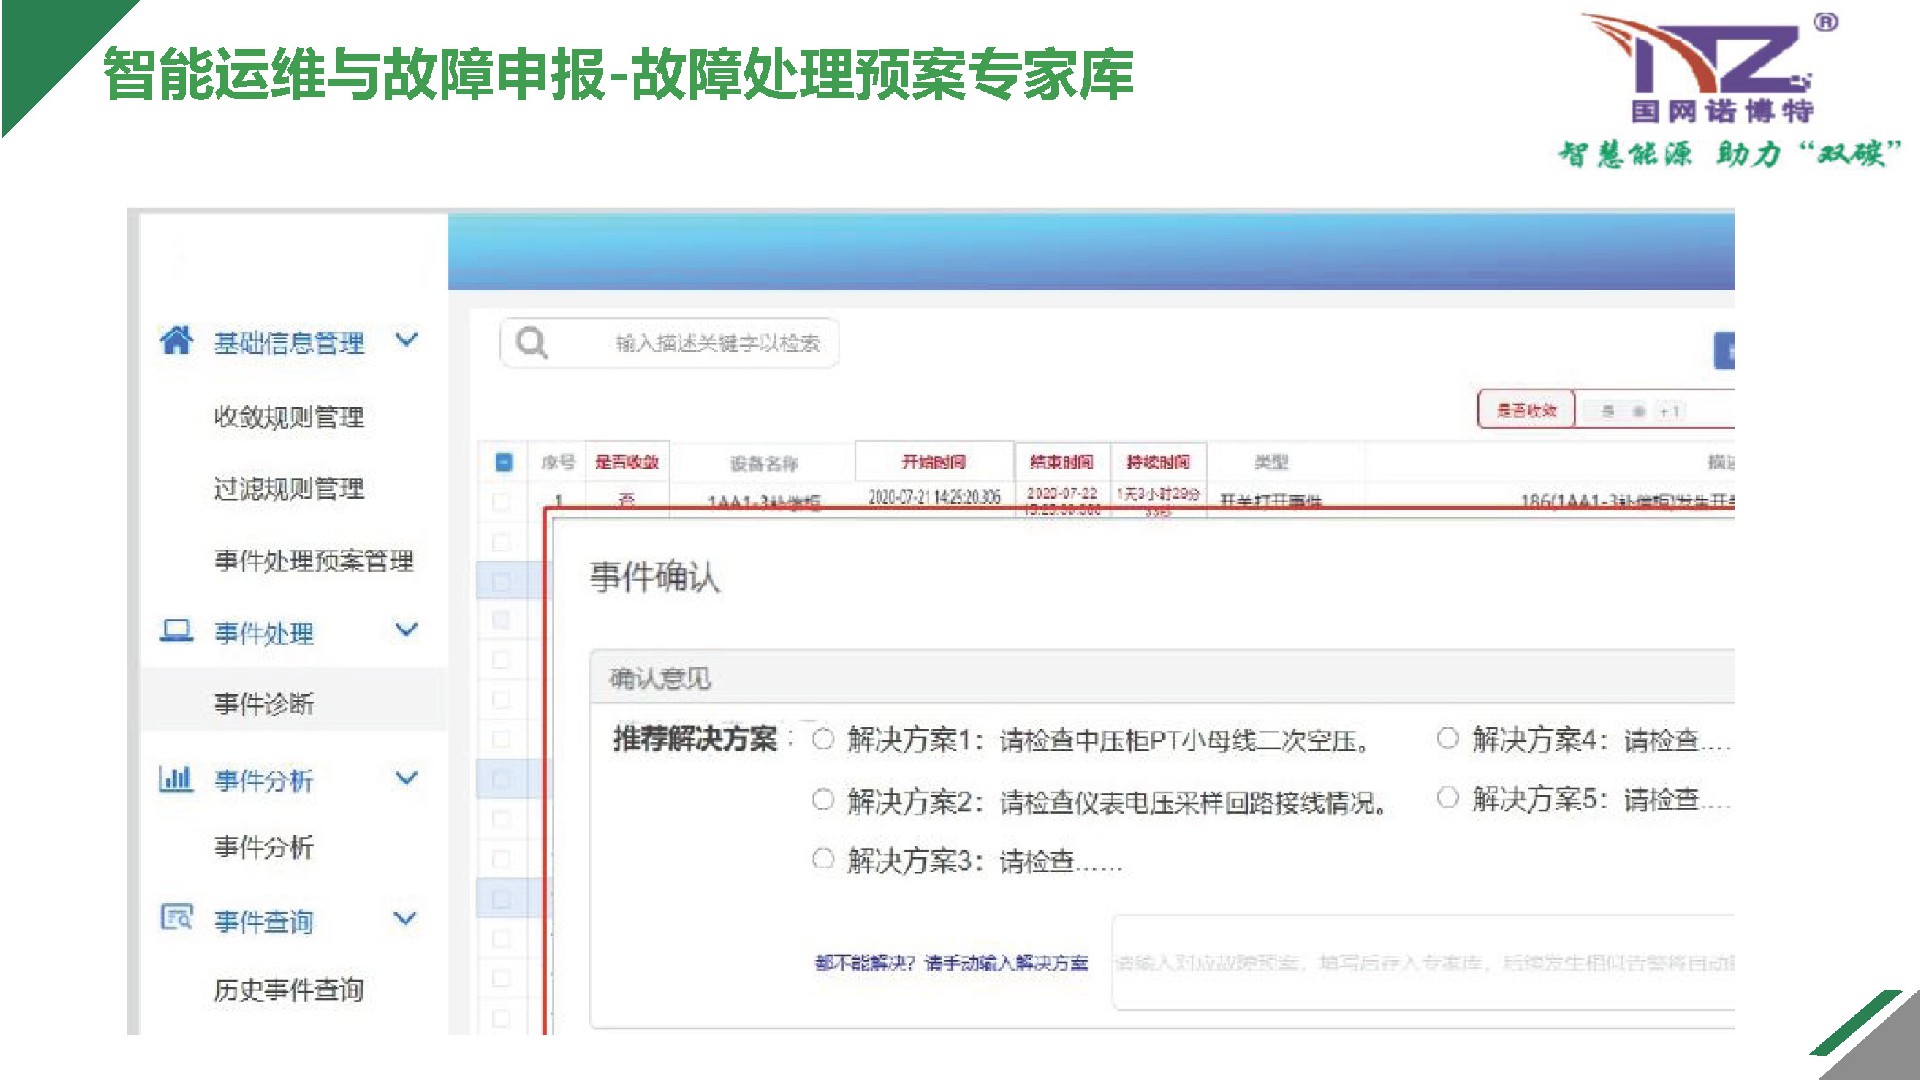Click the laptop icon beside 事件处理
This screenshot has height=1080, width=1920.
[x=176, y=631]
